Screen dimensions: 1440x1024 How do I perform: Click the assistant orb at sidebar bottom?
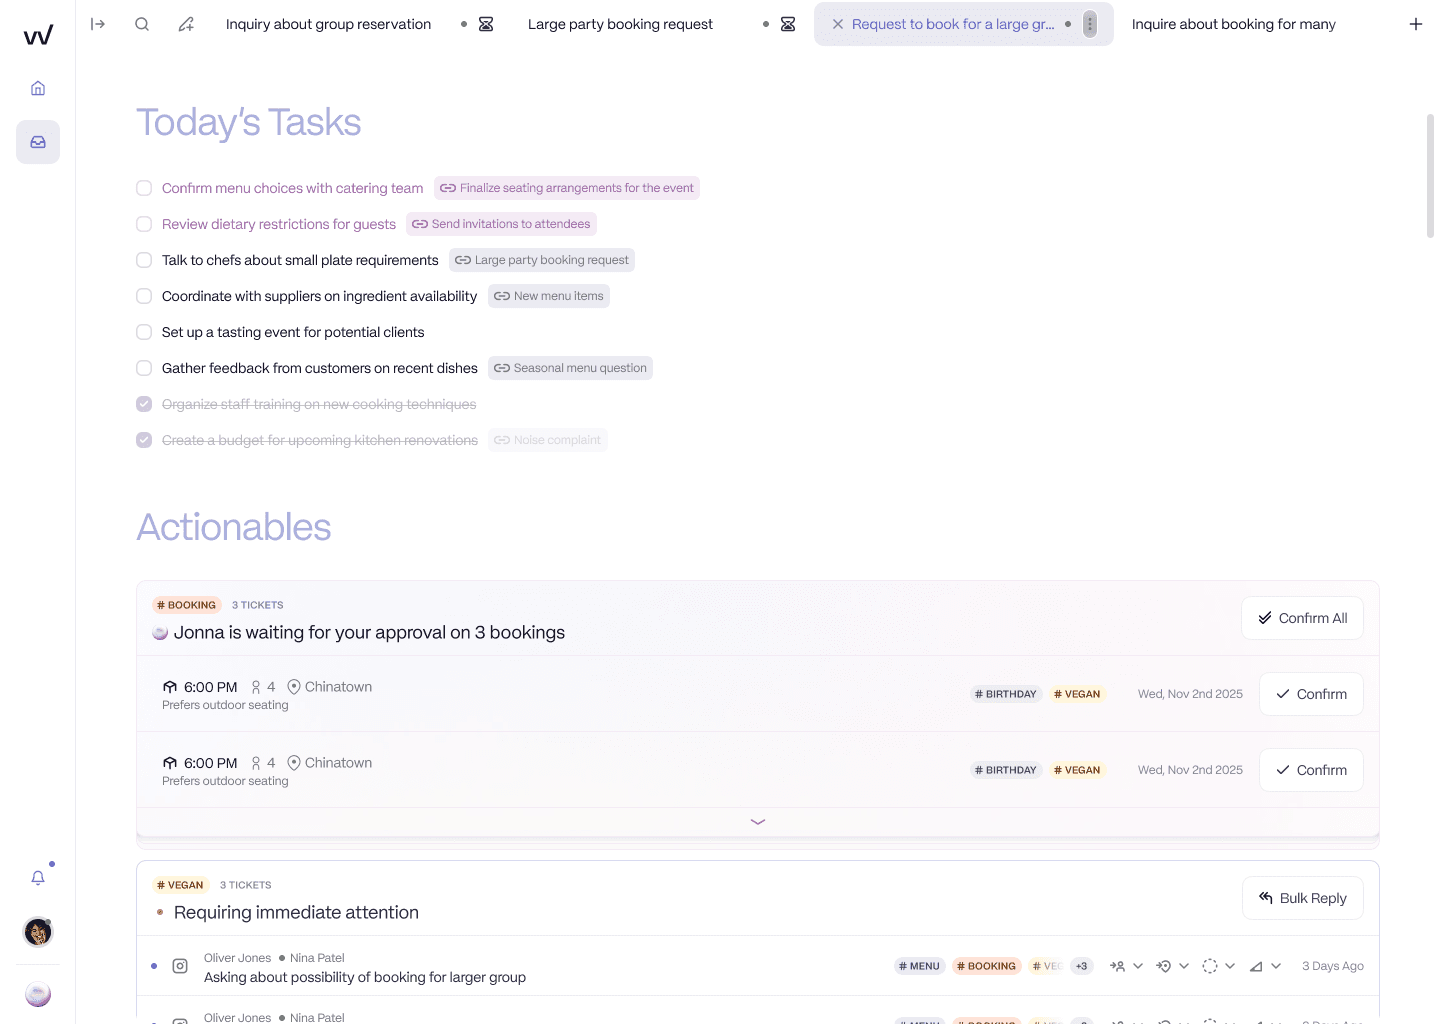pyautogui.click(x=38, y=995)
